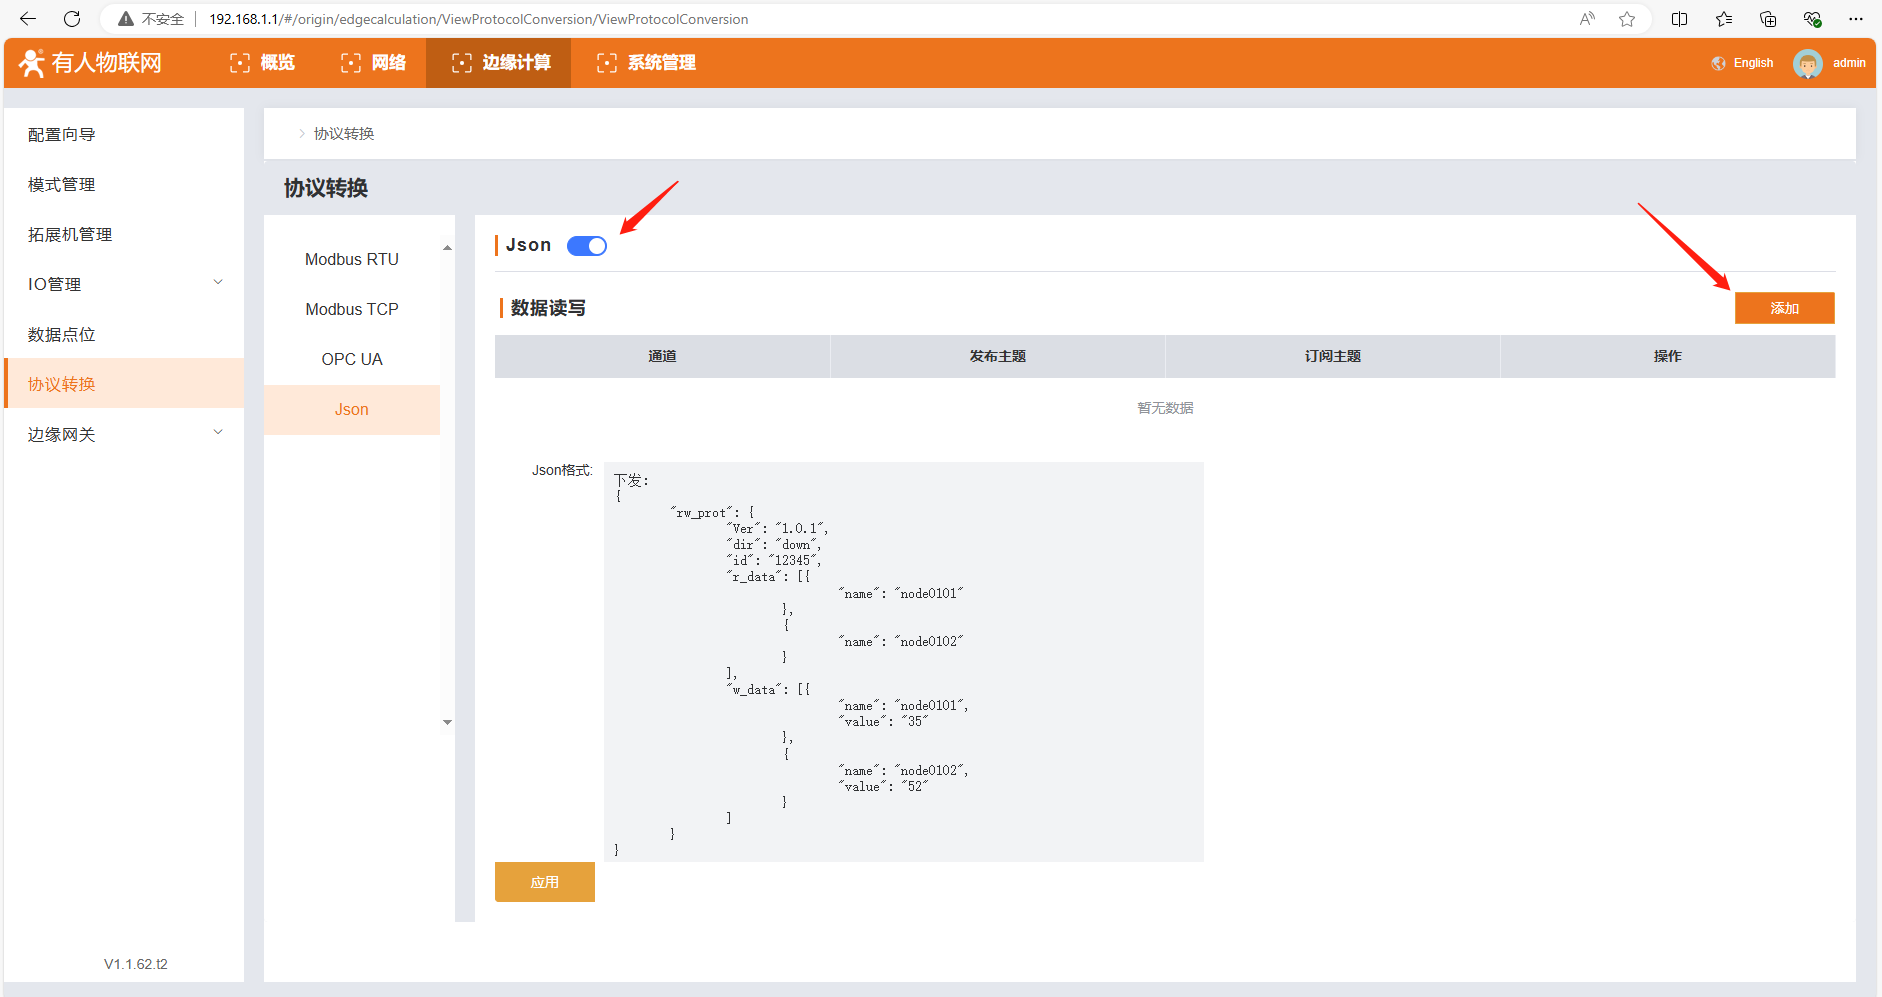Click the 有人物联网 logo
1882x997 pixels.
[x=91, y=63]
